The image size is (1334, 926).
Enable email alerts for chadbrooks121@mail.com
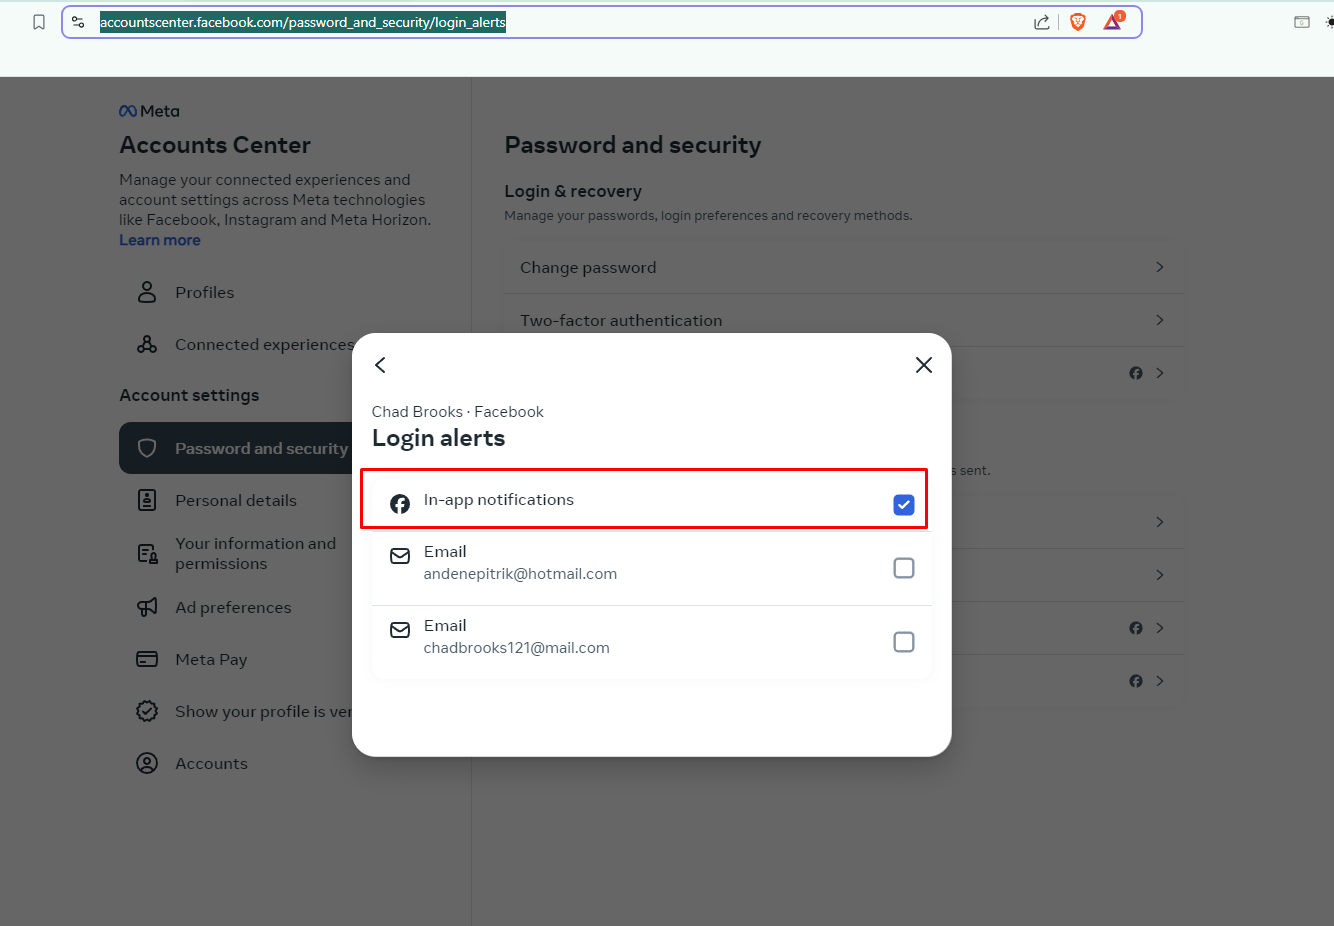(903, 642)
